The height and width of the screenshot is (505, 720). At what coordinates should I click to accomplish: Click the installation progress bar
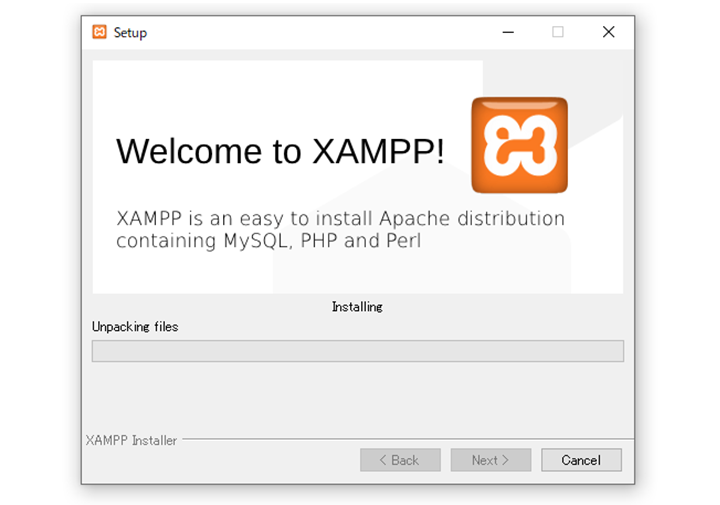coord(358,351)
